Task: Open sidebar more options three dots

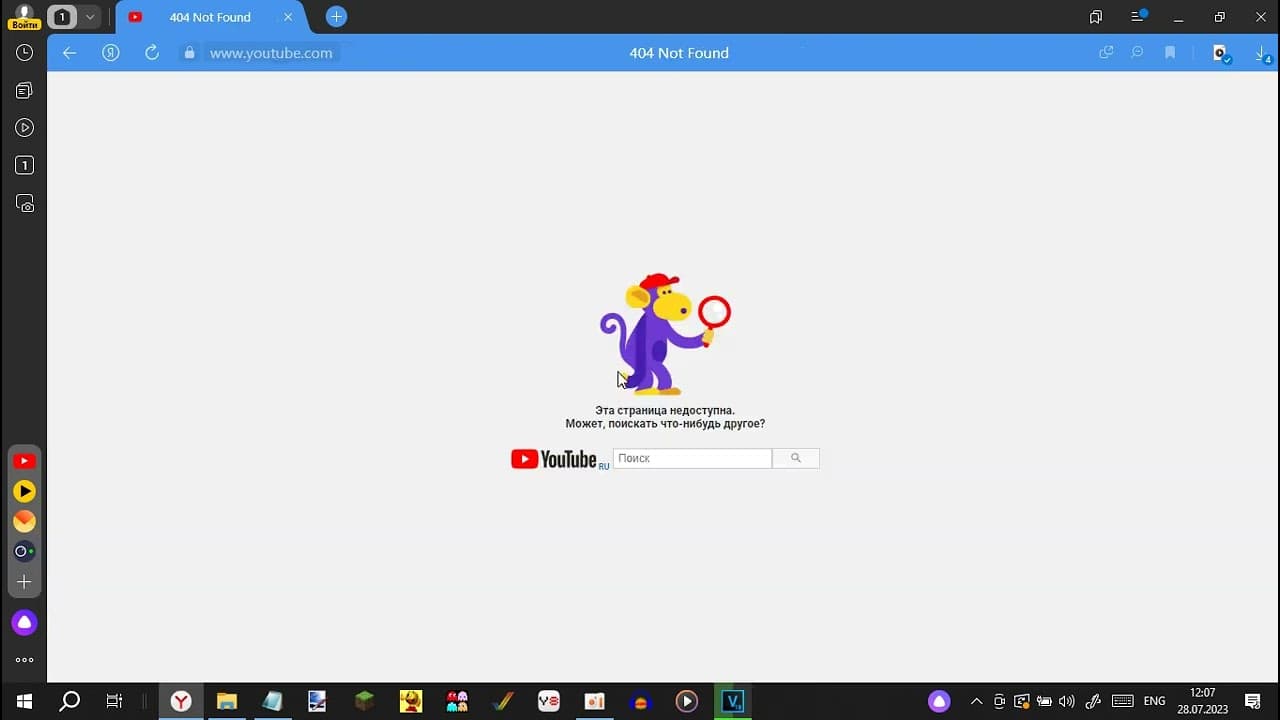Action: pos(24,660)
